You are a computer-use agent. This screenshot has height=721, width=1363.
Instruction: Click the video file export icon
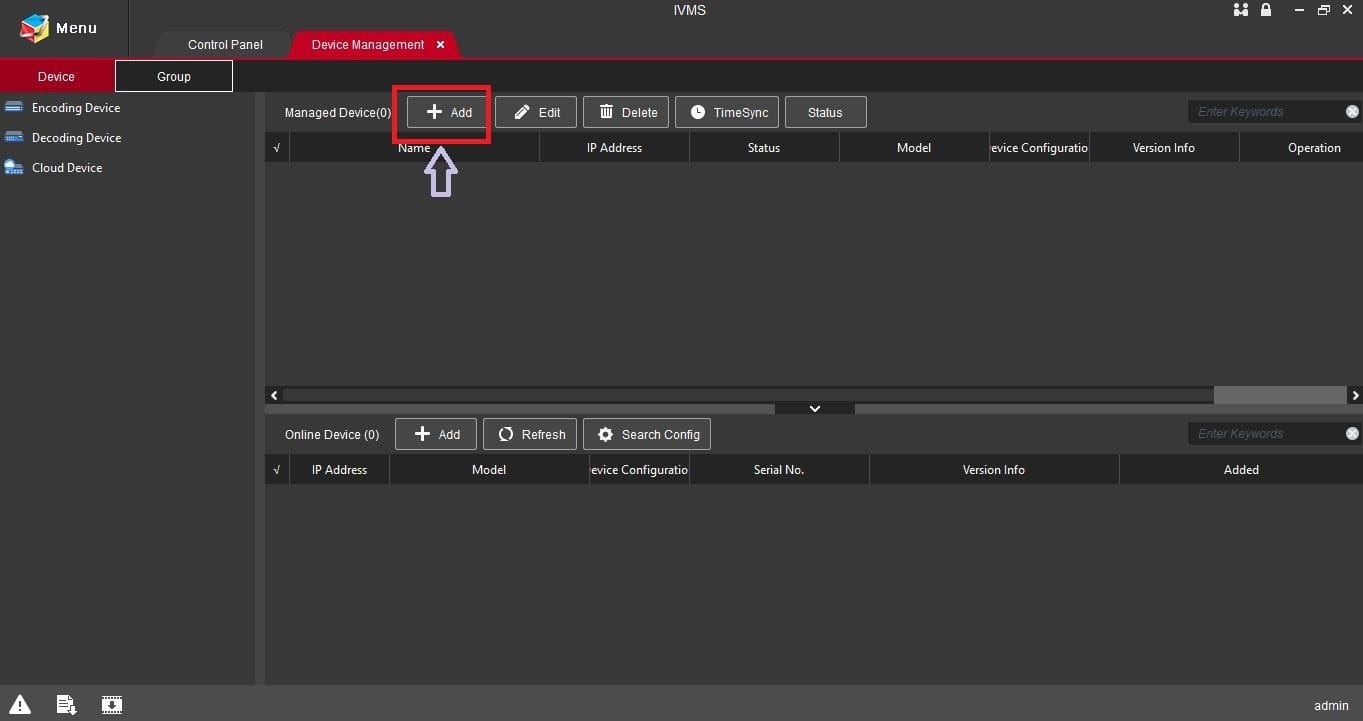click(111, 705)
